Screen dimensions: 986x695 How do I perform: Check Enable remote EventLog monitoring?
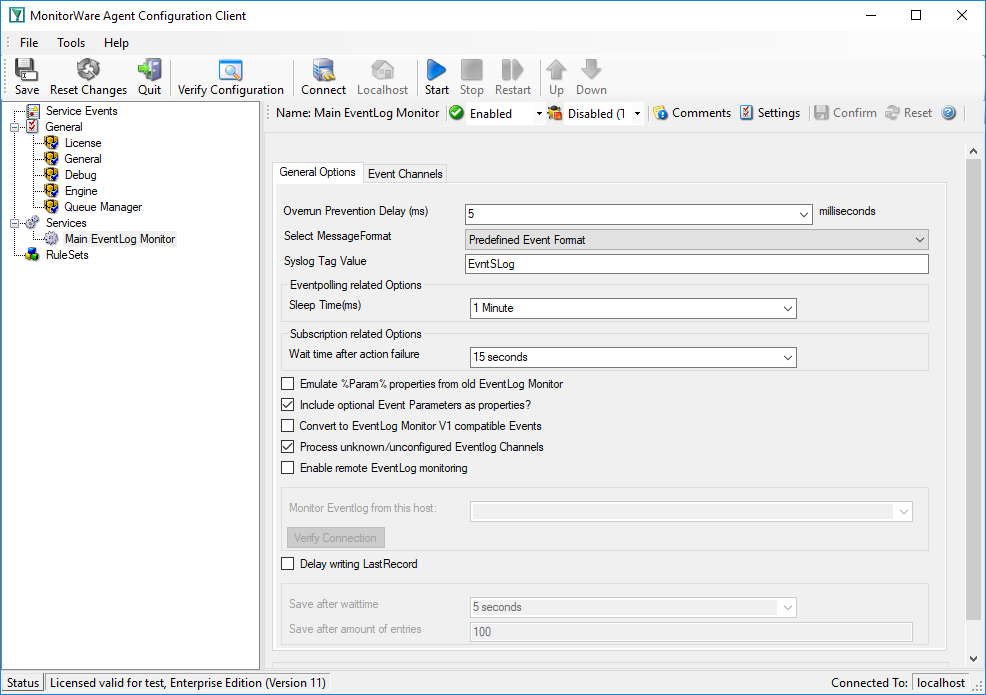click(x=287, y=468)
